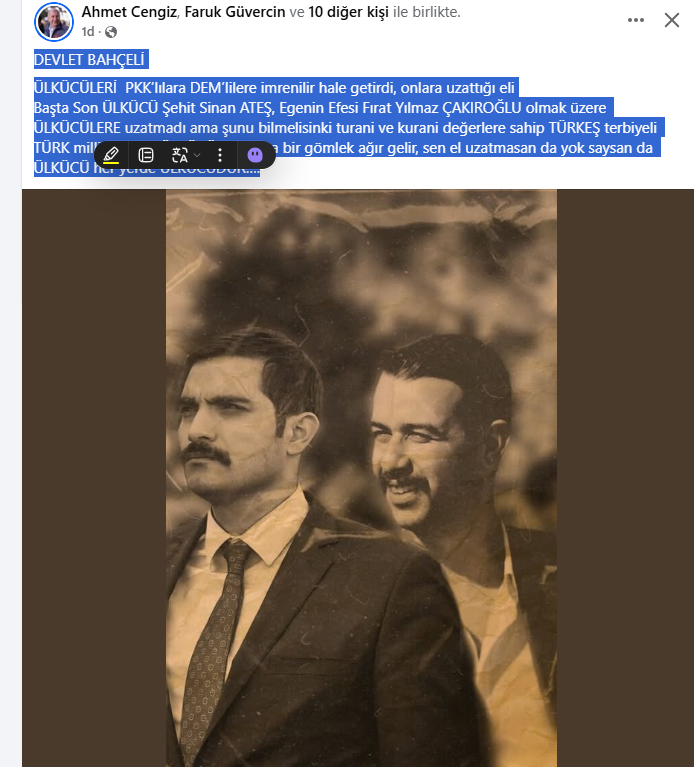Translate the selected text with translate icon
694x767 pixels.
point(179,155)
